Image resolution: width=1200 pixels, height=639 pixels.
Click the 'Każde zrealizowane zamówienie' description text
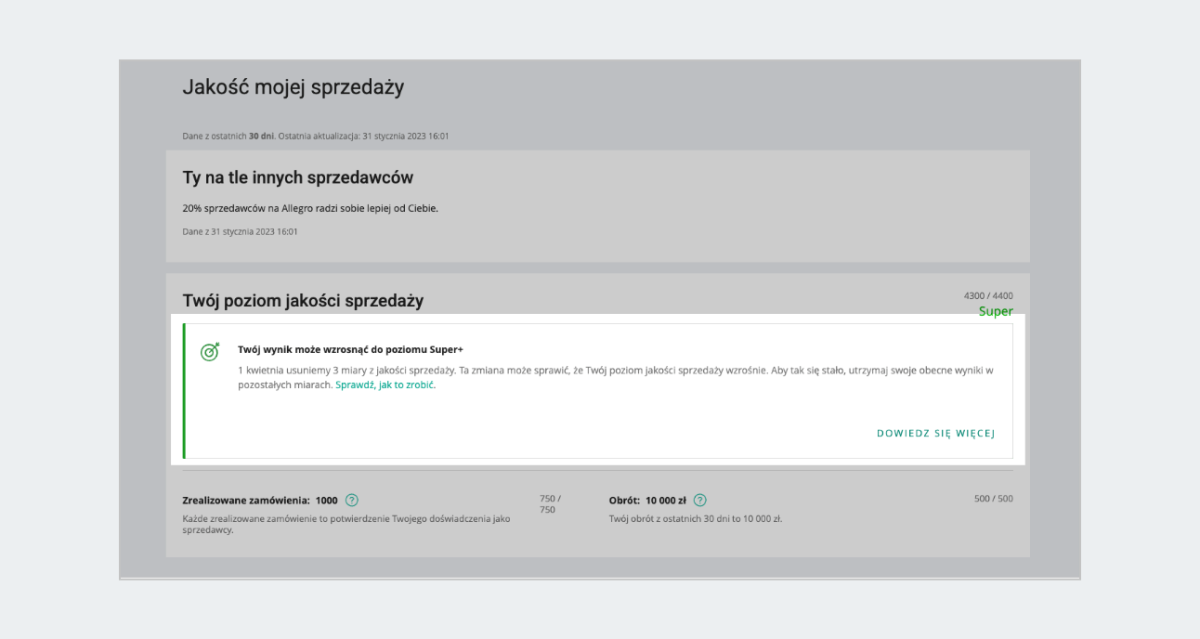click(347, 525)
